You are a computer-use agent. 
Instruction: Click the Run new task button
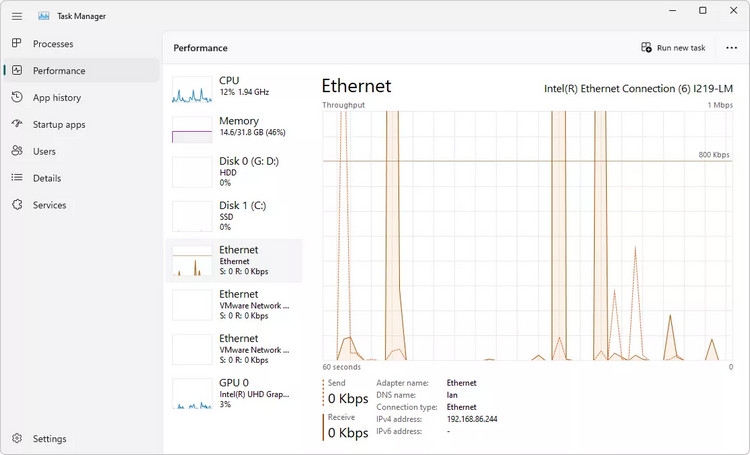point(673,48)
